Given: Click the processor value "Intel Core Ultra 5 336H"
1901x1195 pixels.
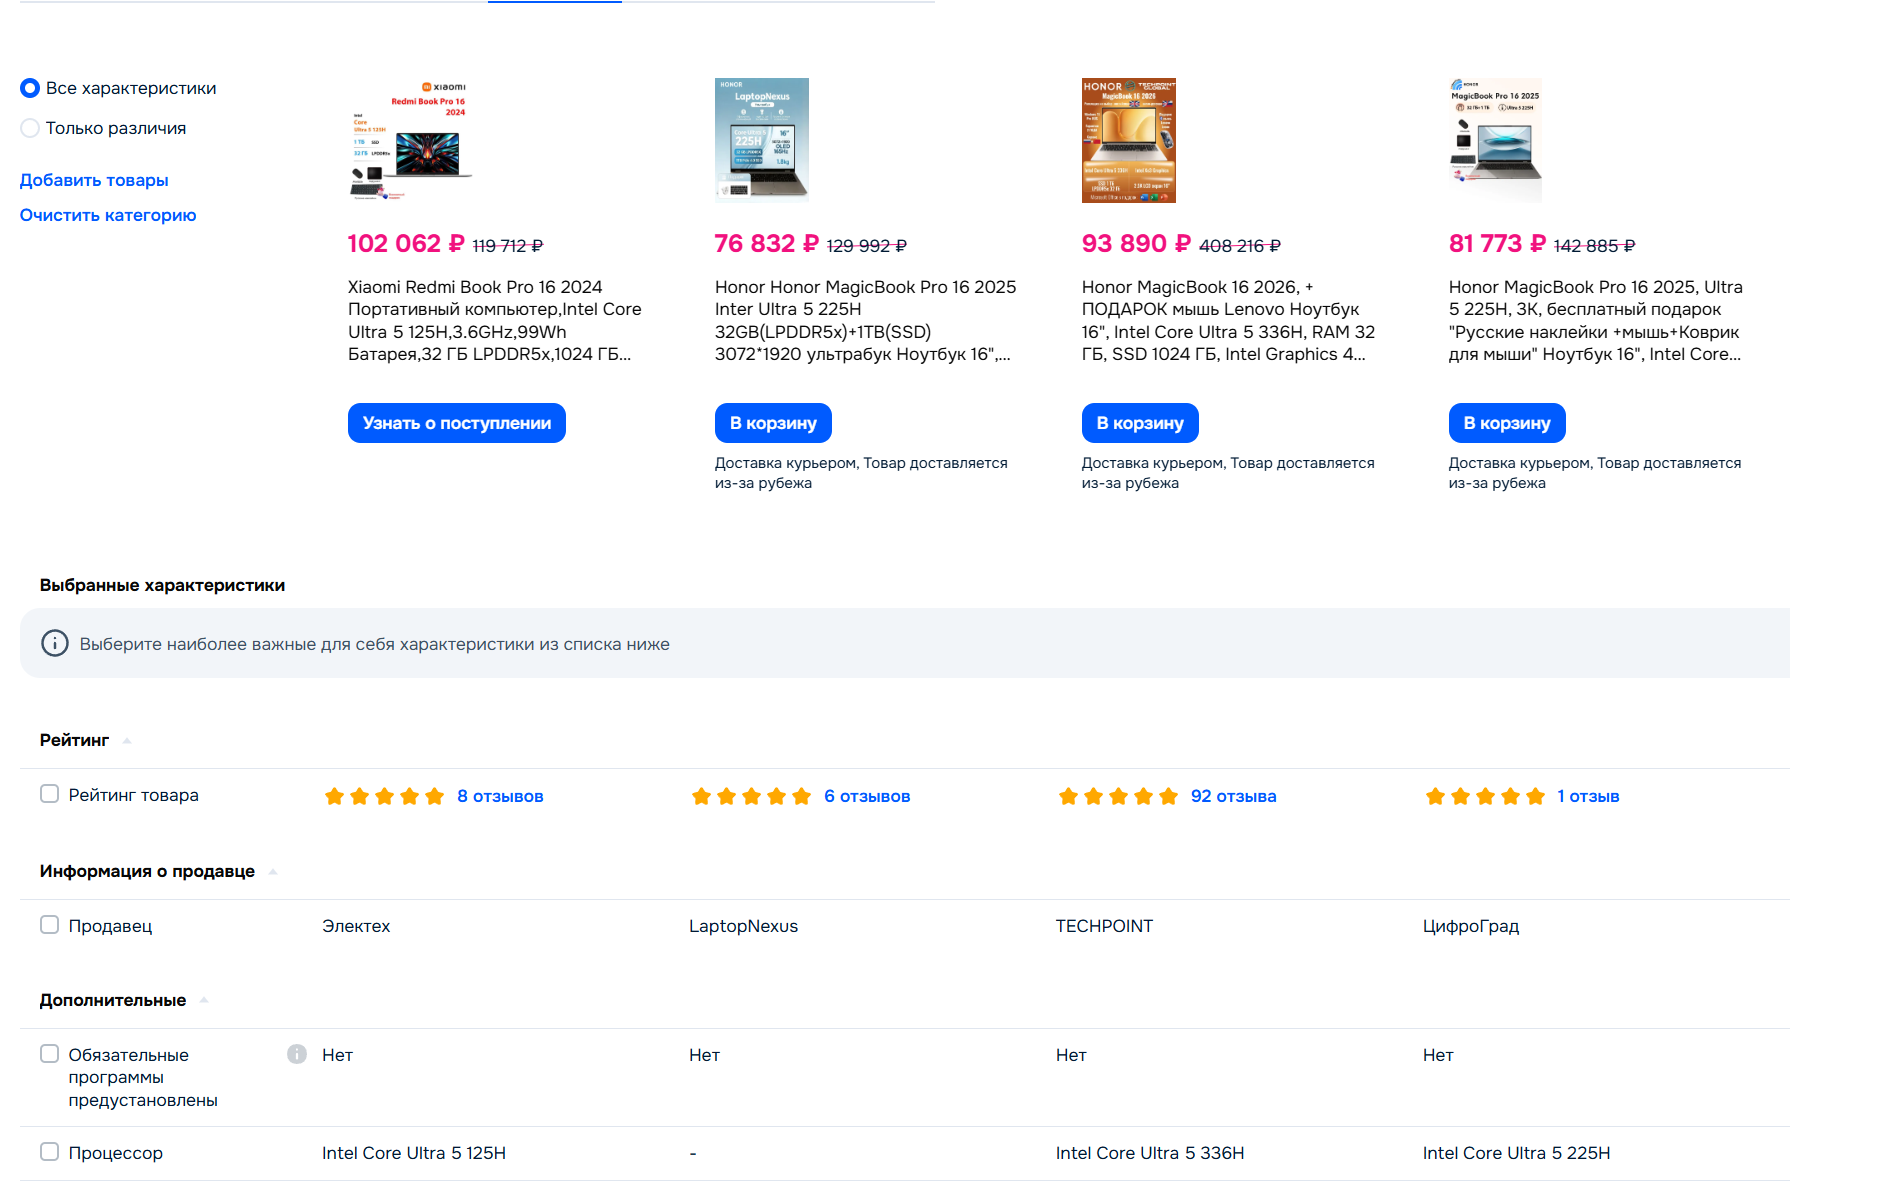Looking at the screenshot, I should (1150, 1153).
